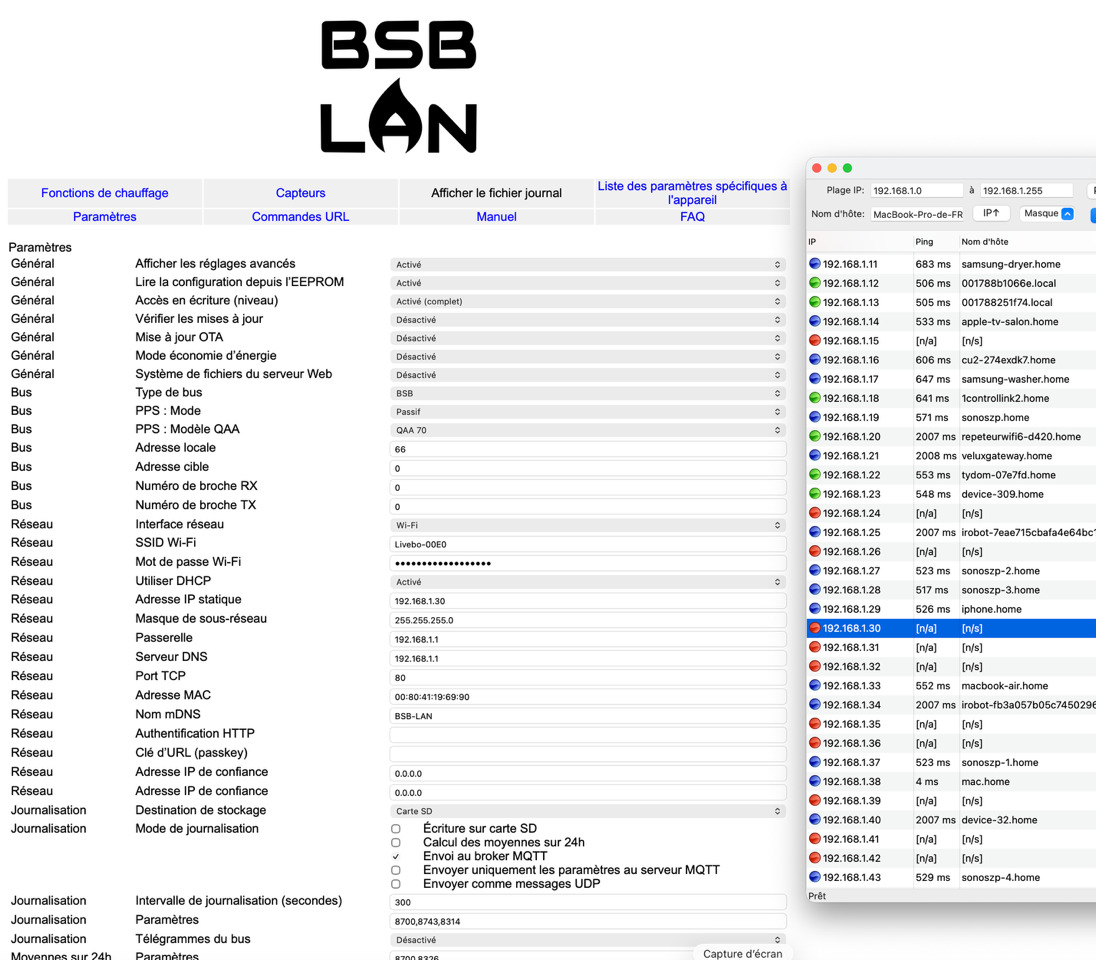Click the green status dot for 192.168.1.20
The image size is (1096, 960).
coord(815,437)
